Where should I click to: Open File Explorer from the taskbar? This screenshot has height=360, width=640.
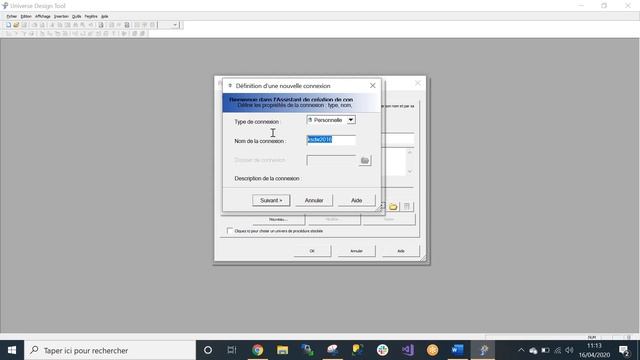(282, 350)
